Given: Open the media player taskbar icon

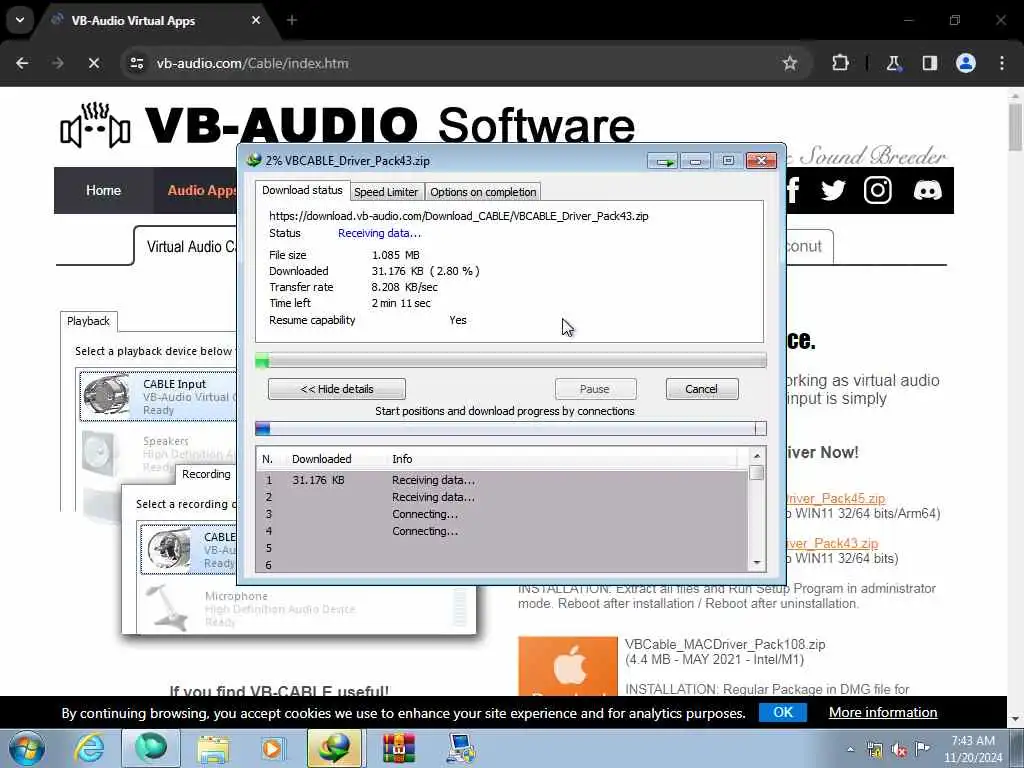Looking at the screenshot, I should point(272,748).
